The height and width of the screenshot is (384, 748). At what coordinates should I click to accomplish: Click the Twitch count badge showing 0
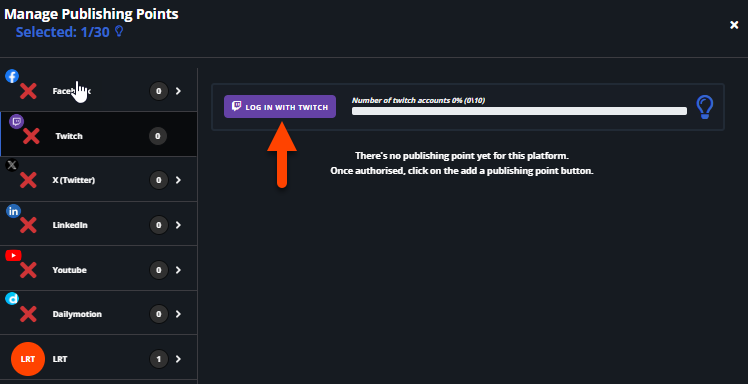(158, 136)
